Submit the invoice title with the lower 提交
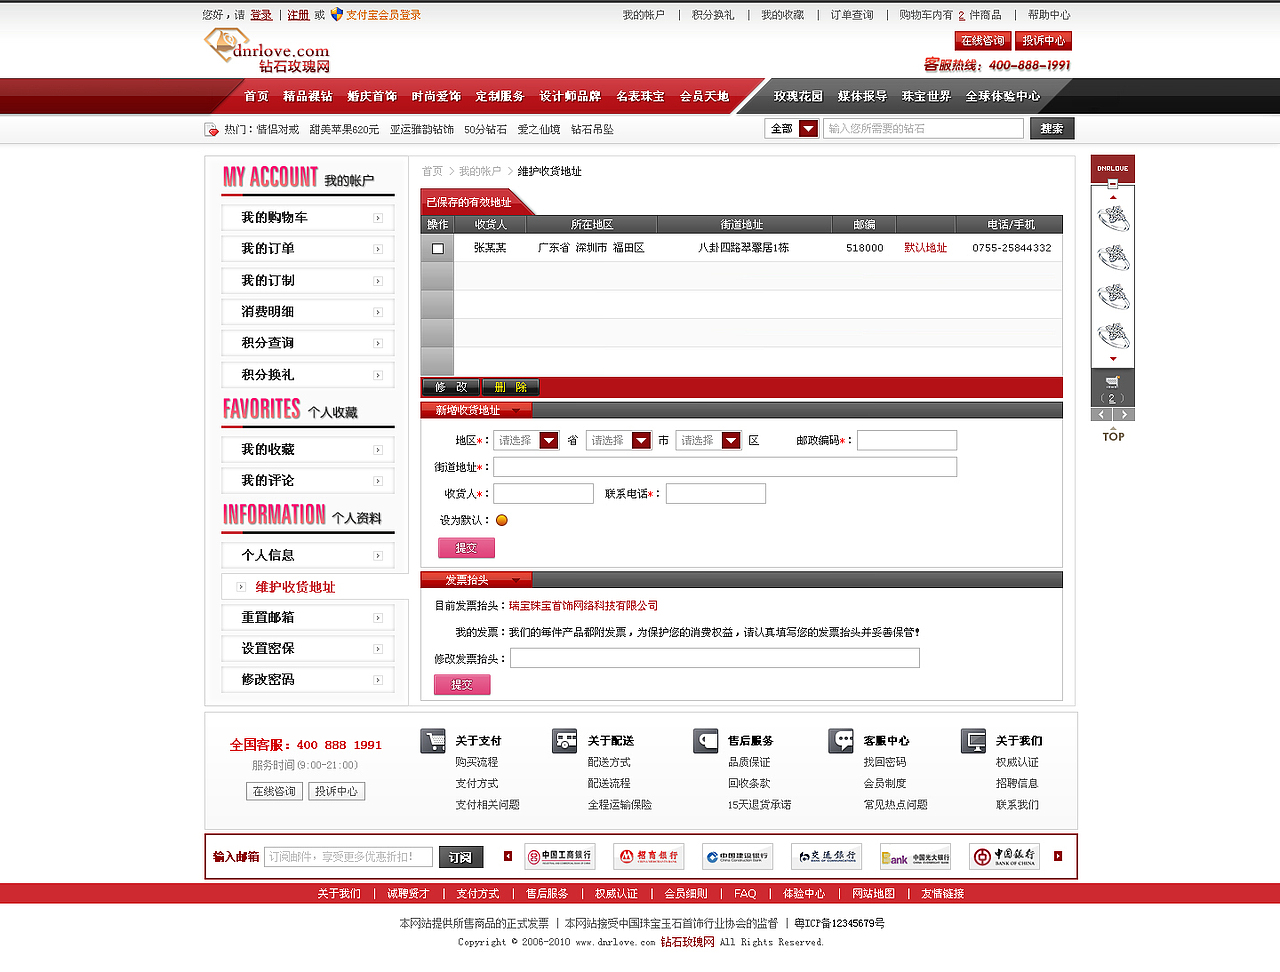This screenshot has width=1280, height=972. (x=462, y=685)
